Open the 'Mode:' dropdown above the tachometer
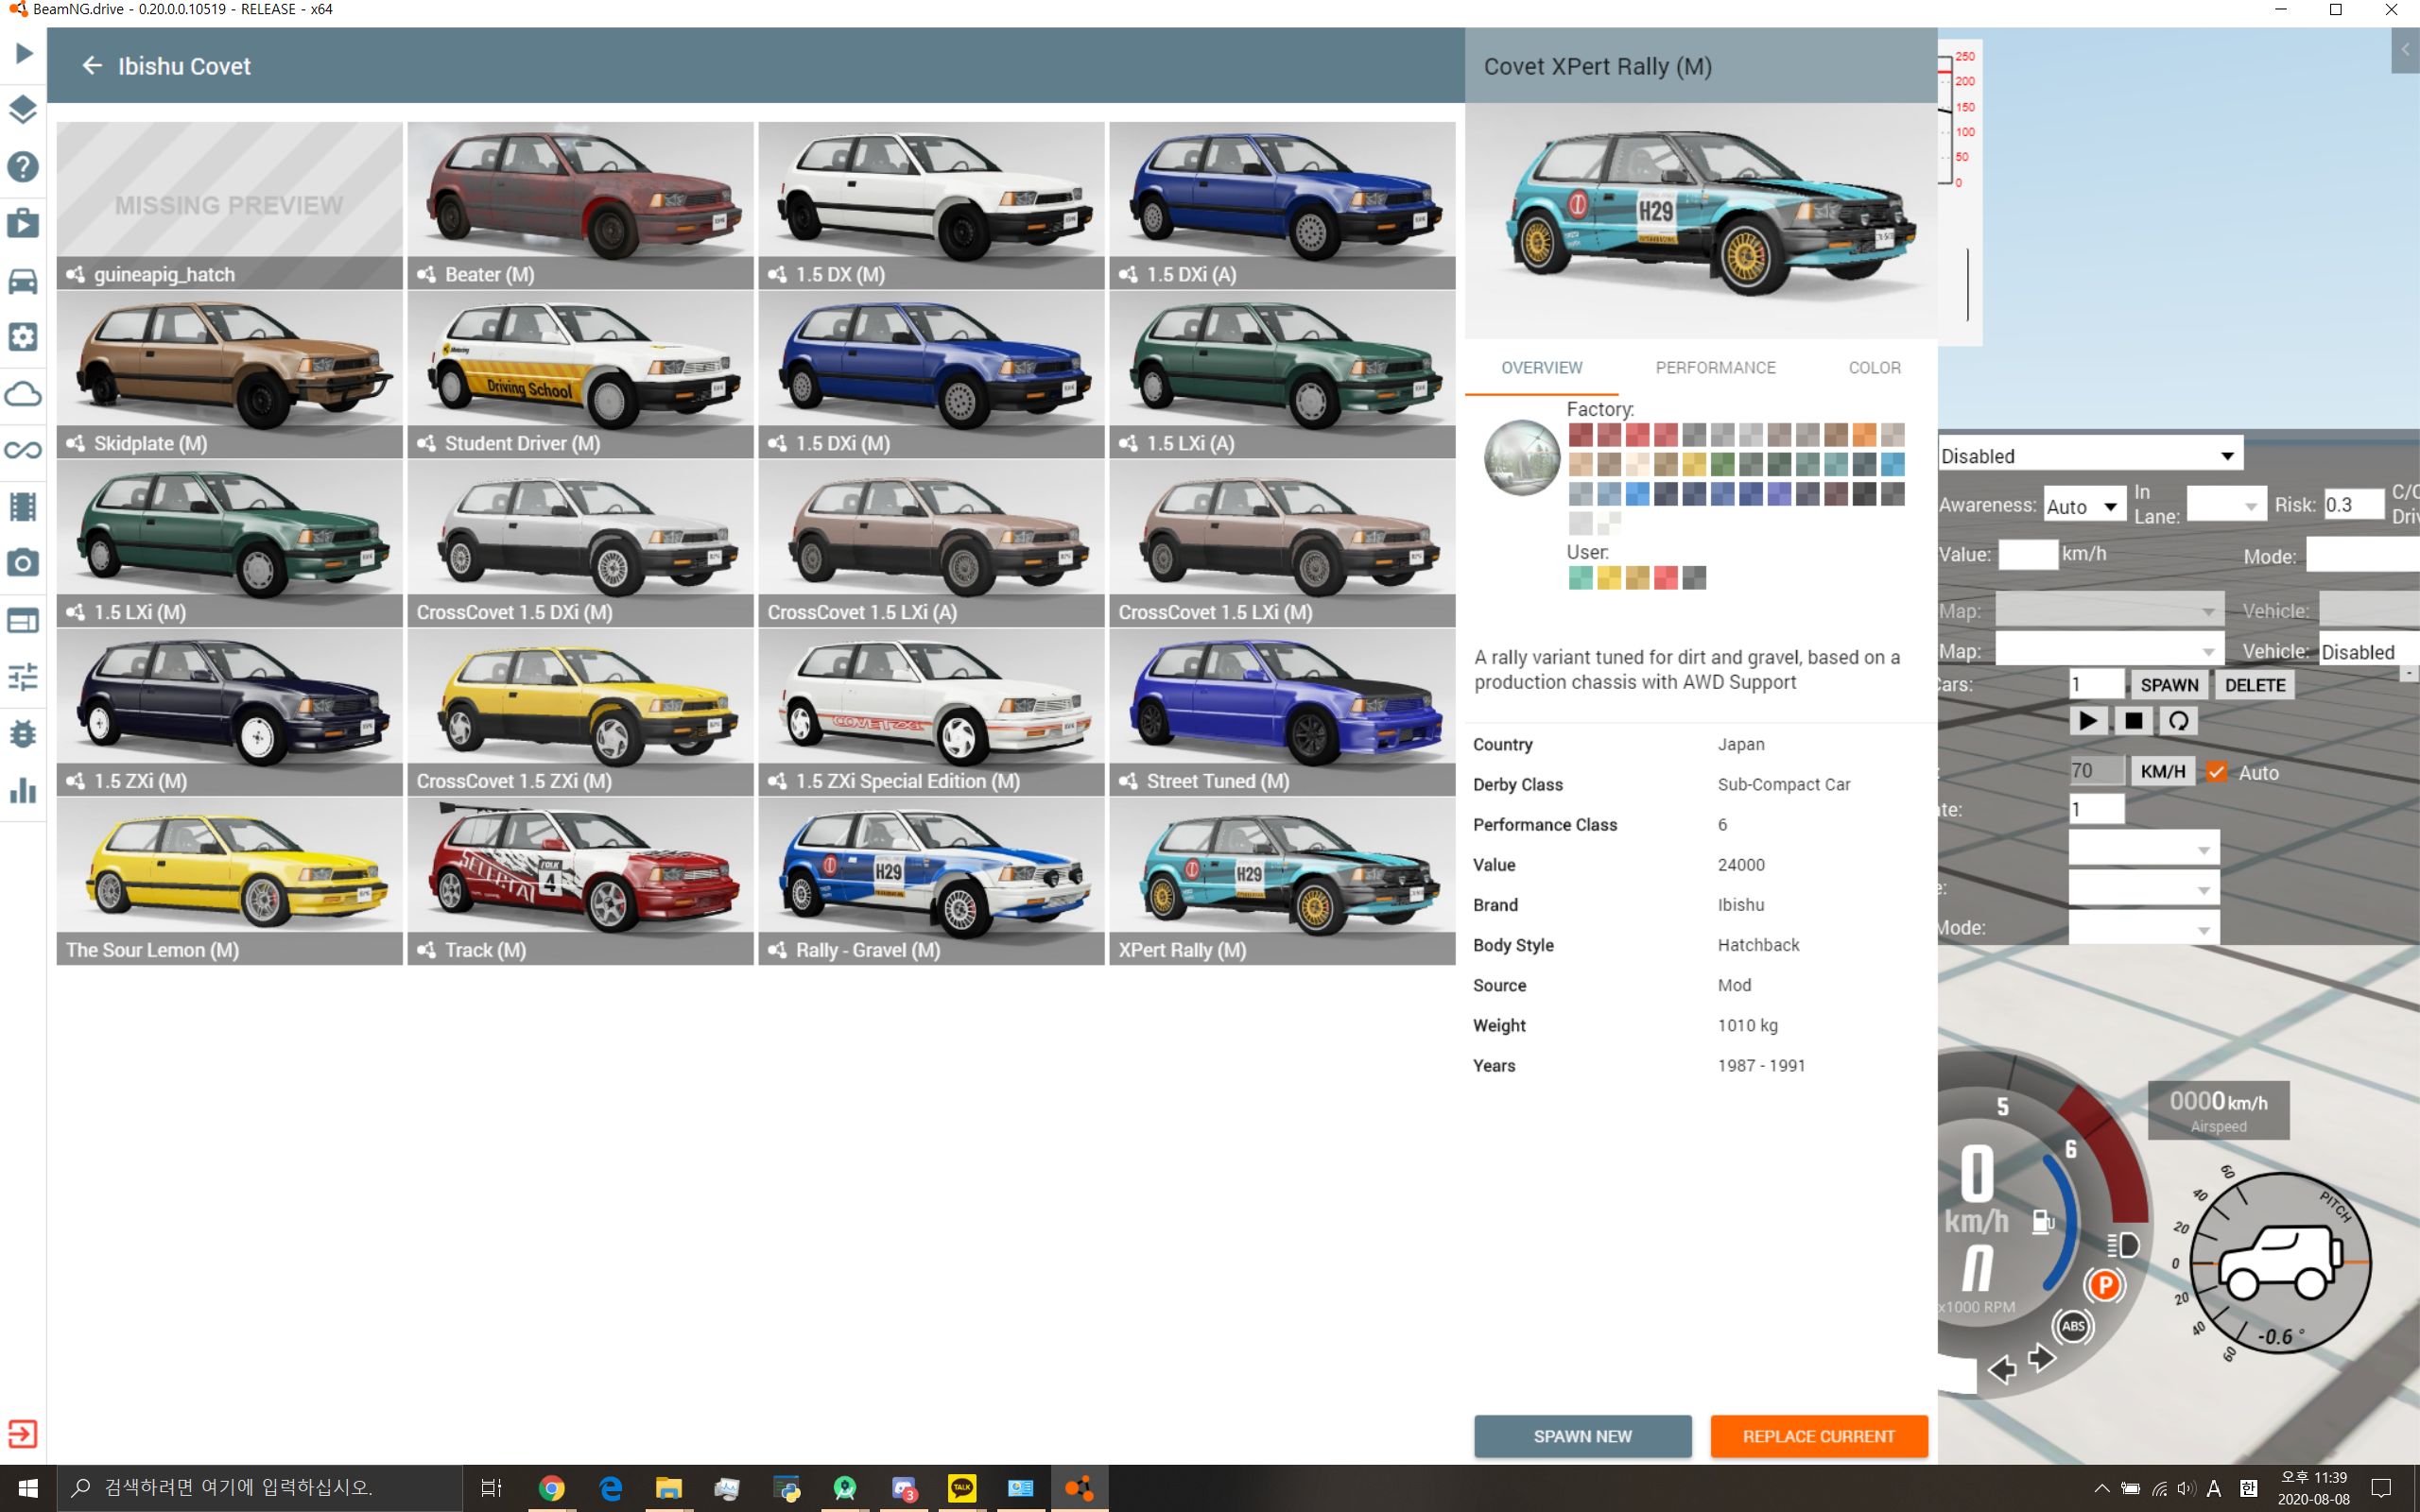 coord(2143,928)
